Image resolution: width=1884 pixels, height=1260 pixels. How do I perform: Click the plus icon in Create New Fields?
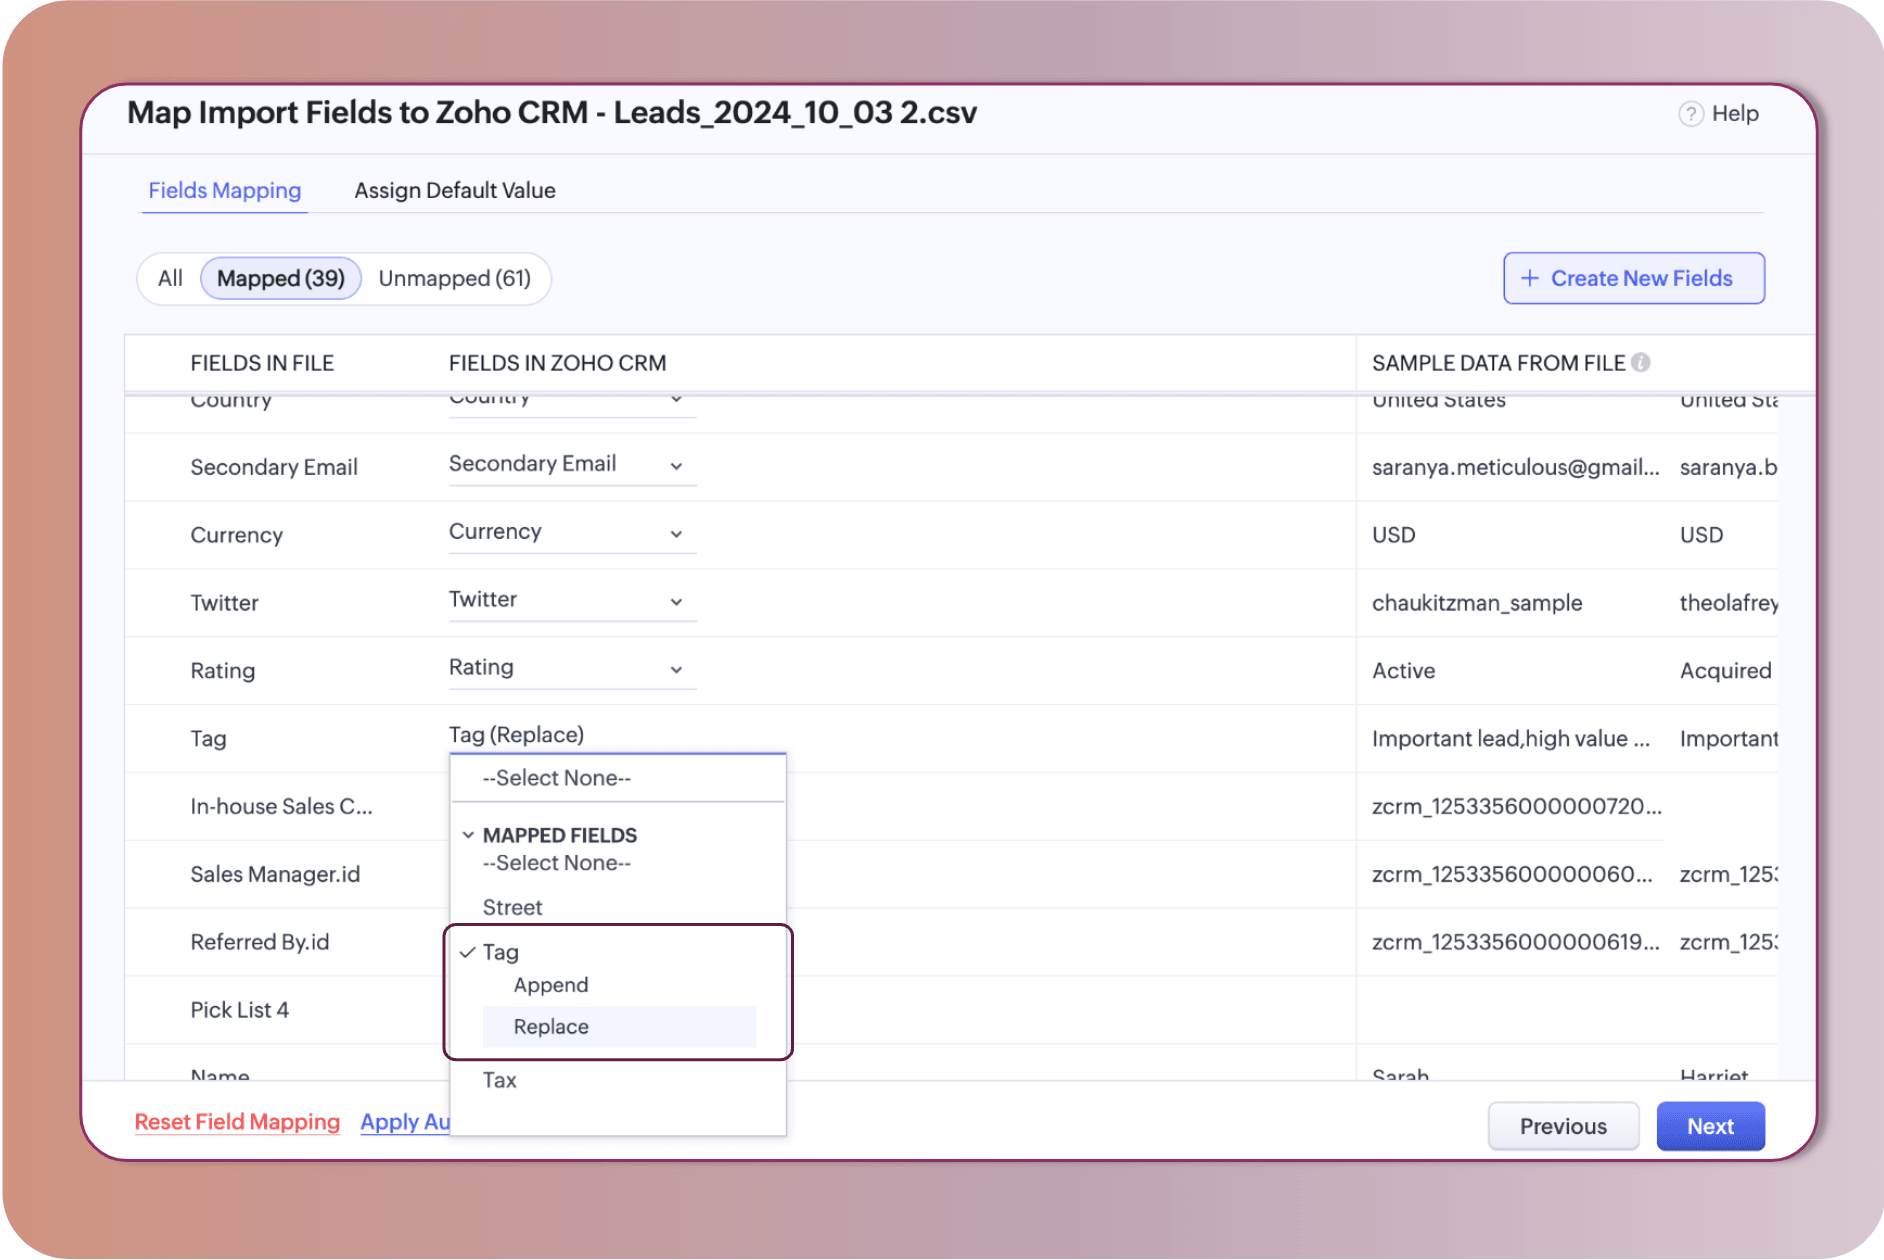pyautogui.click(x=1529, y=279)
